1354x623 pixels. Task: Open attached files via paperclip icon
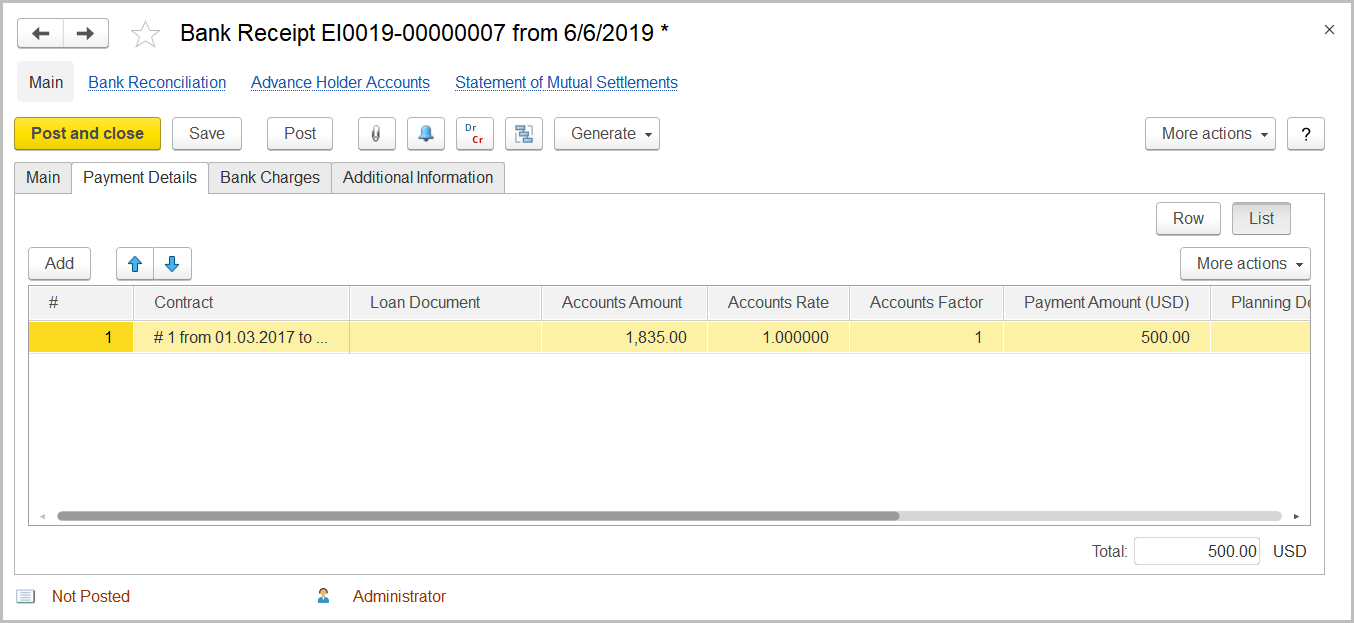click(376, 134)
